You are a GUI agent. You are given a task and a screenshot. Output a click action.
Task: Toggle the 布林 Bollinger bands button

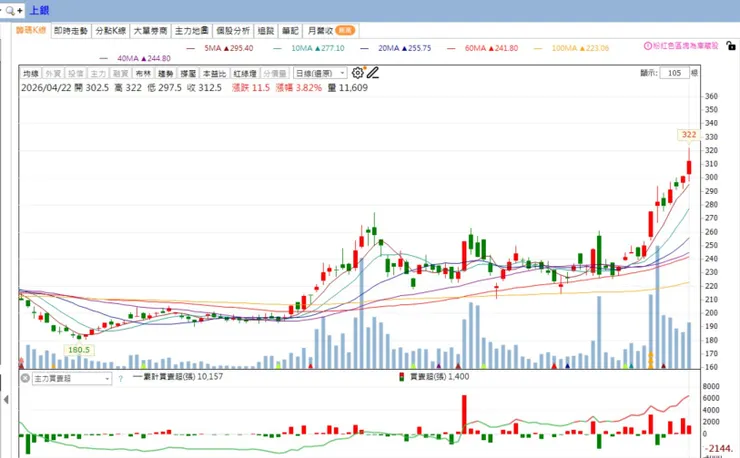point(143,73)
